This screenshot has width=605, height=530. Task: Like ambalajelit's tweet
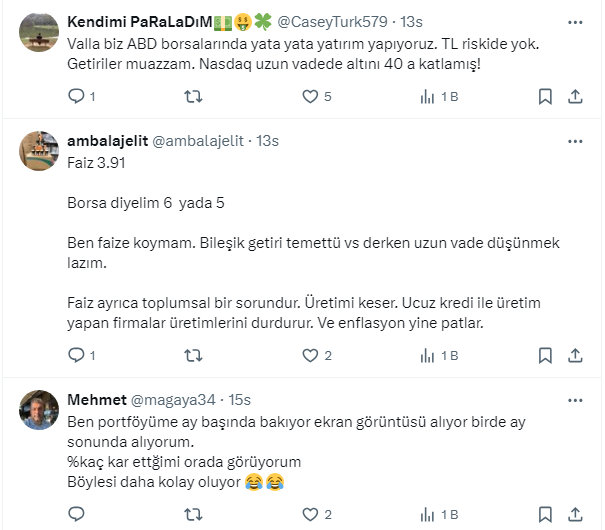(x=312, y=355)
